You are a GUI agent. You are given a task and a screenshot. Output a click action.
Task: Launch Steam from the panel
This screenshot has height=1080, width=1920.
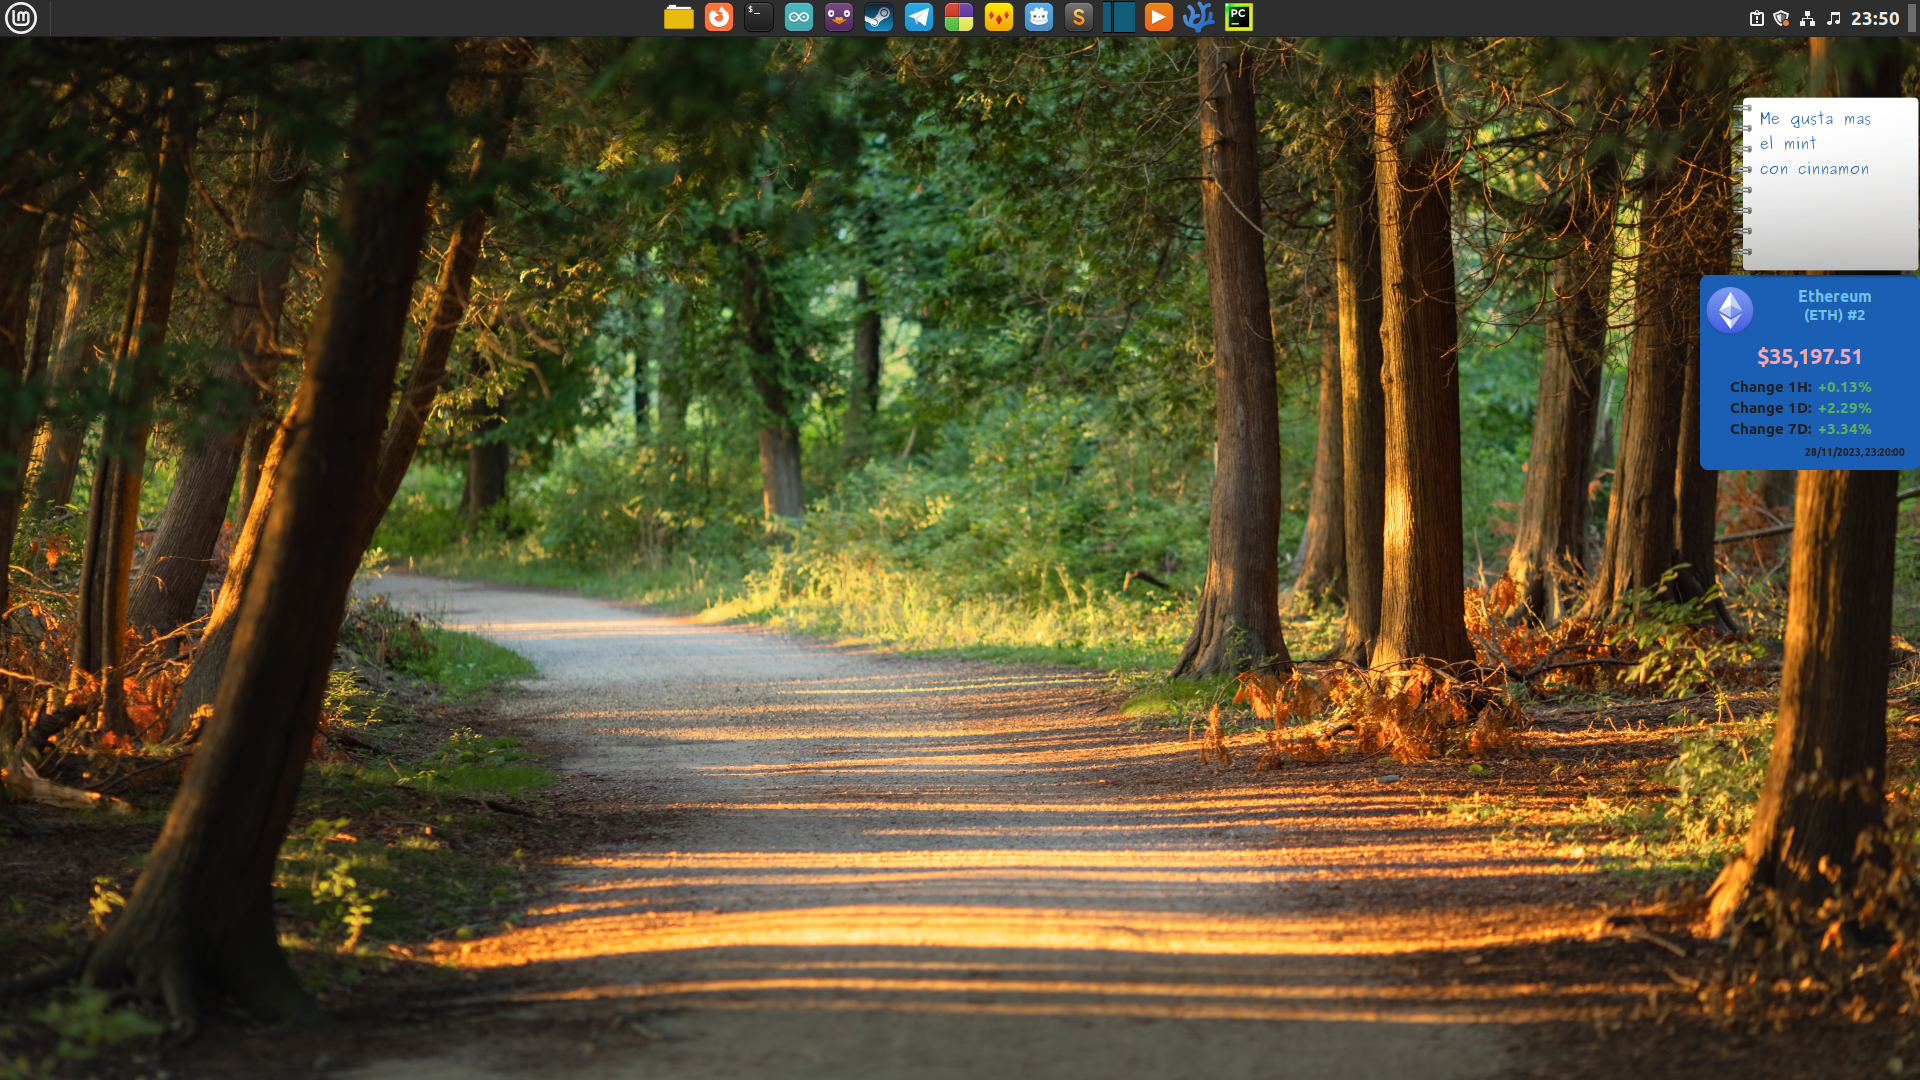(x=878, y=18)
